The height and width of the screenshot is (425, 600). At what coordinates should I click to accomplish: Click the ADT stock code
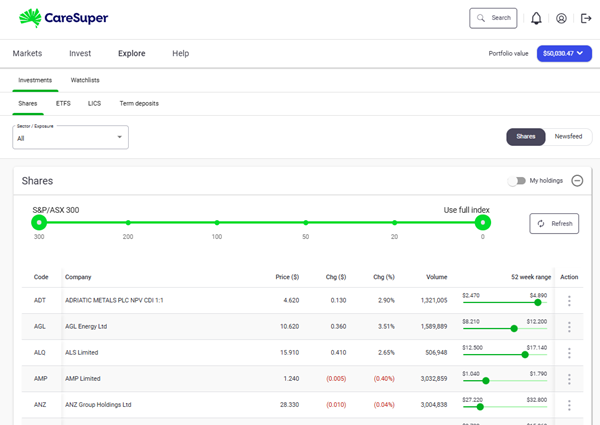40,300
